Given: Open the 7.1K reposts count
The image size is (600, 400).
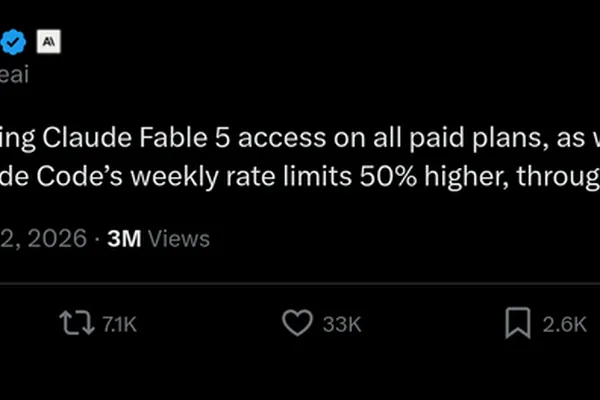Looking at the screenshot, I should click(119, 325).
